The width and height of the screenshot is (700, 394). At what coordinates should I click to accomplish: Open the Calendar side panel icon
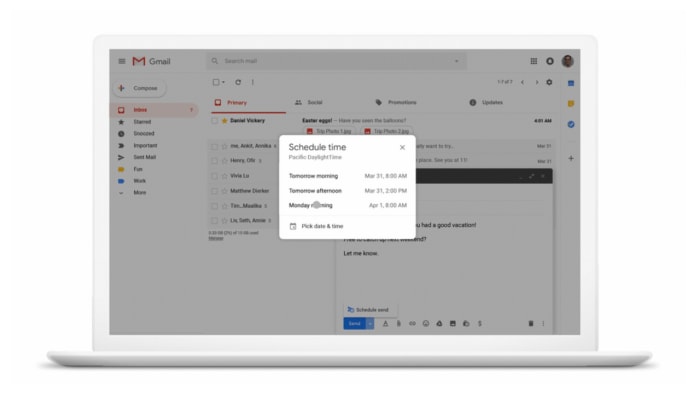click(x=571, y=83)
